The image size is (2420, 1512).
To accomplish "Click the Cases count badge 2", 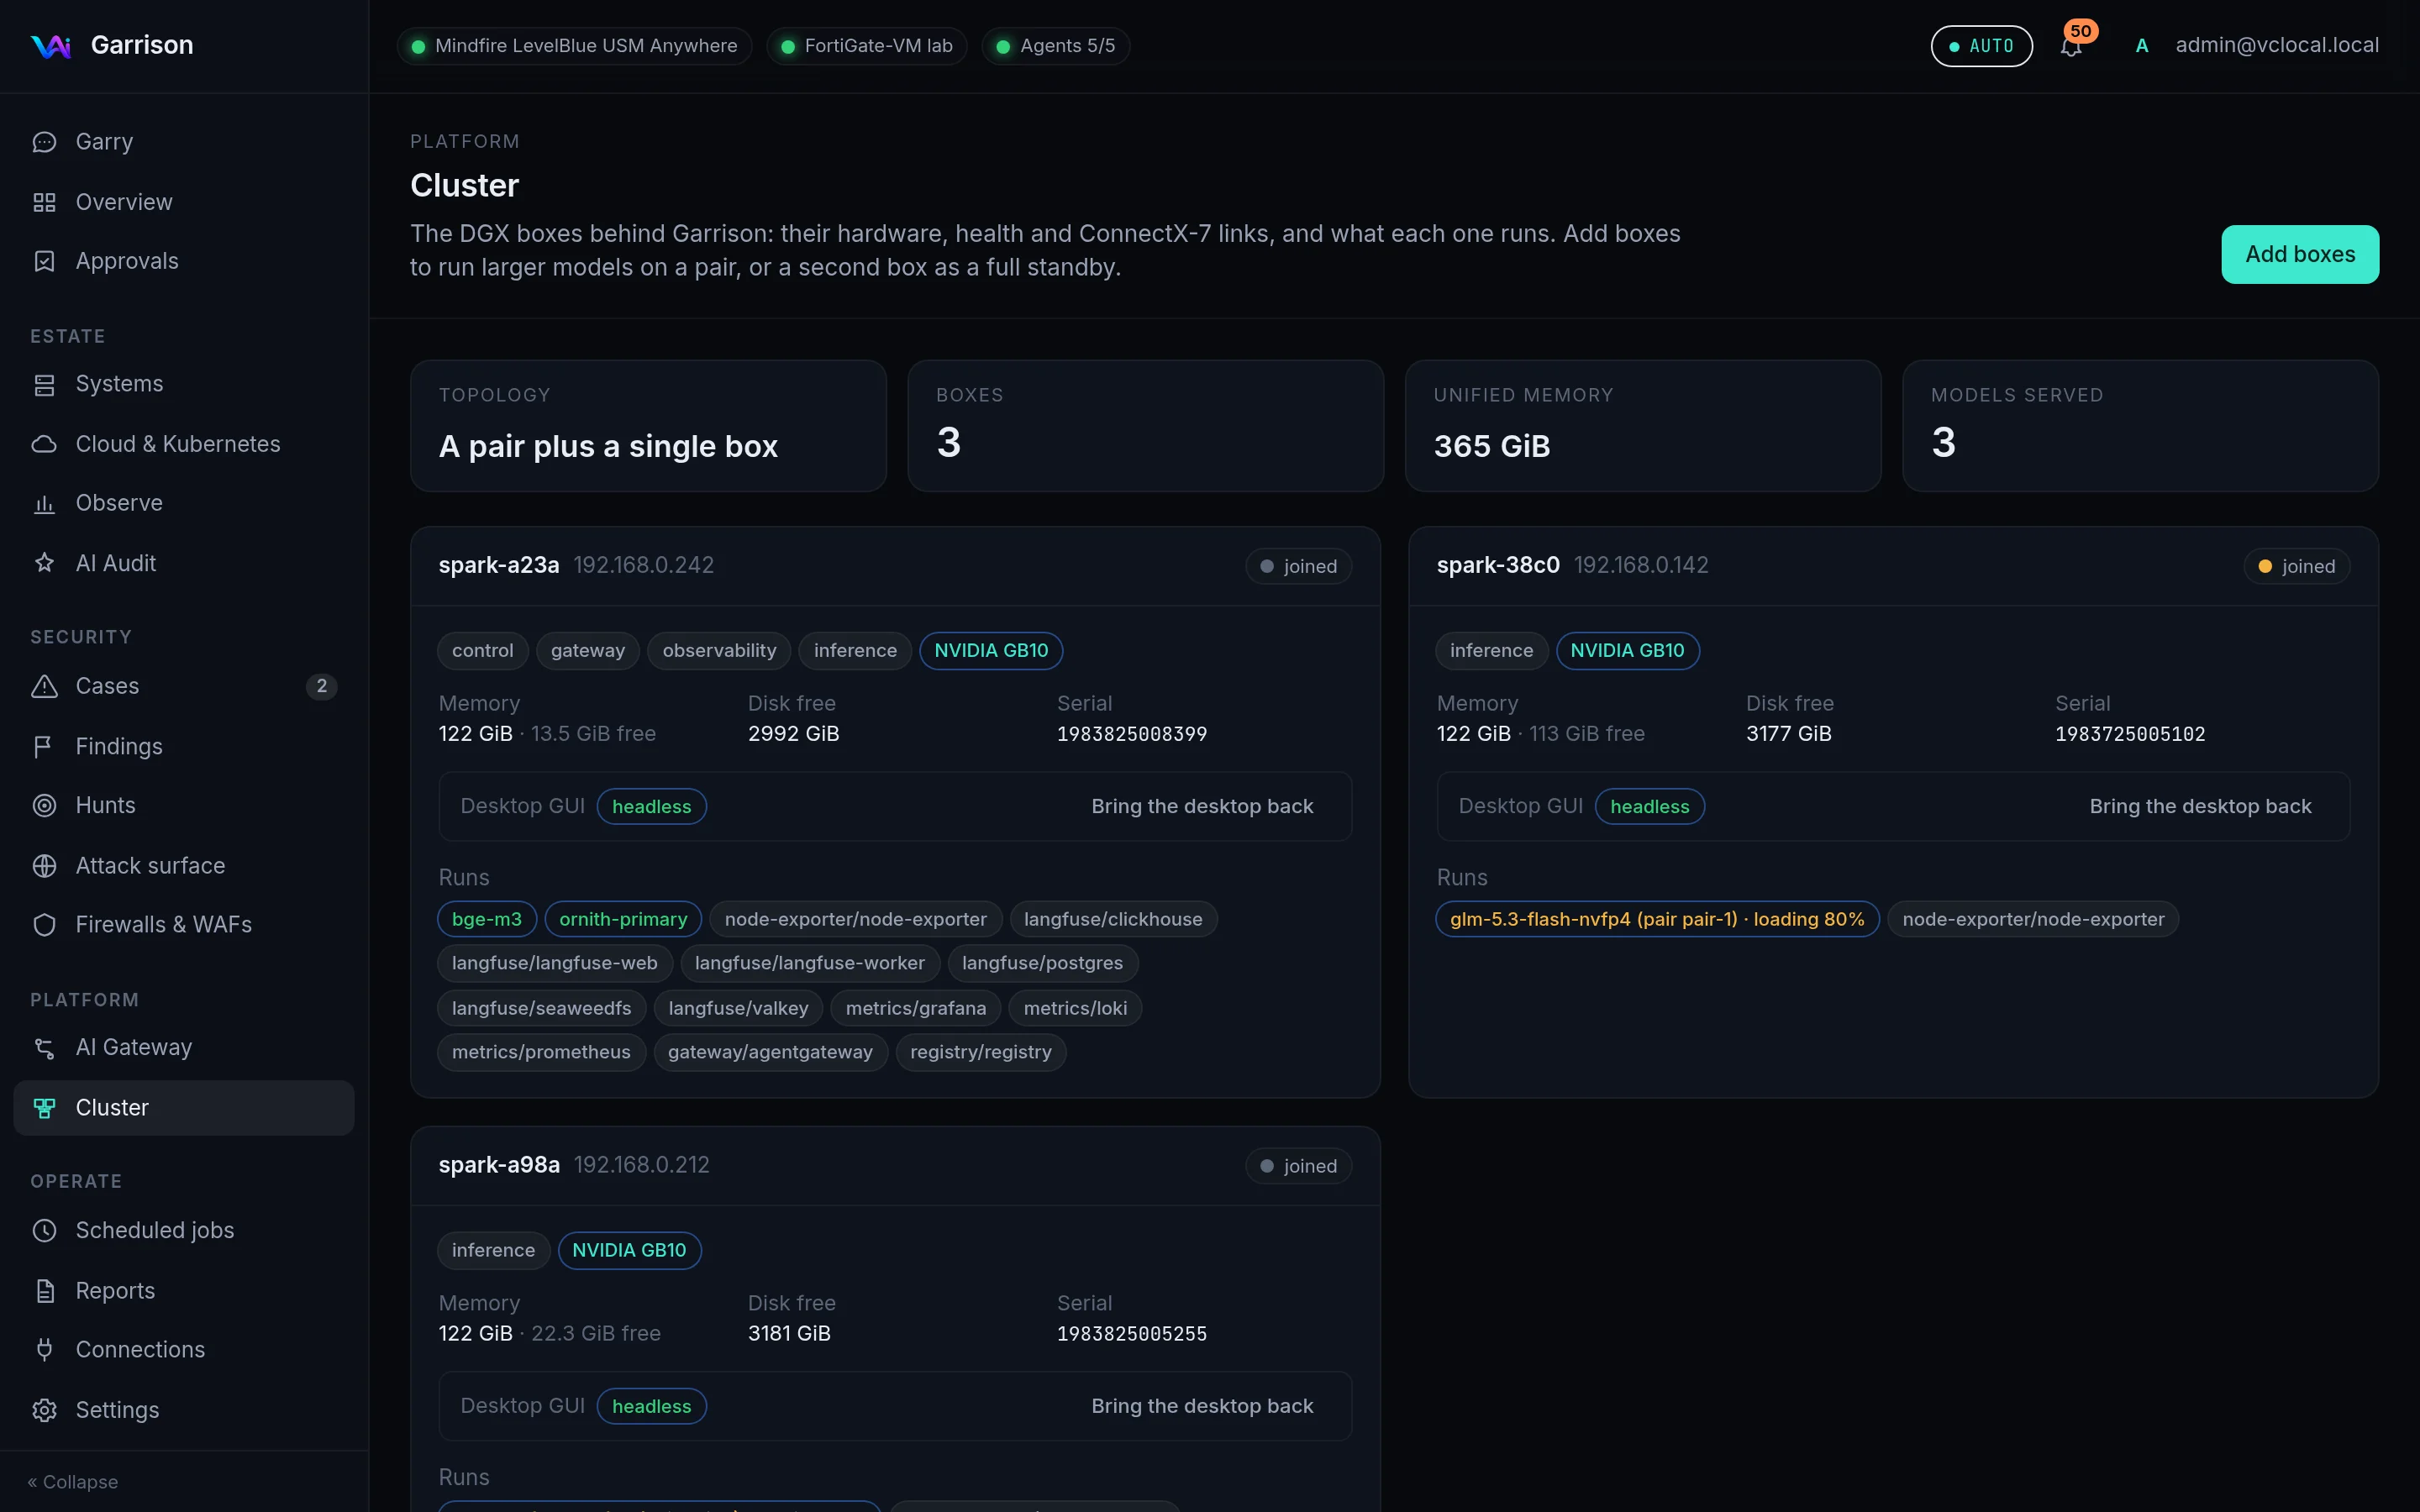I will (321, 686).
